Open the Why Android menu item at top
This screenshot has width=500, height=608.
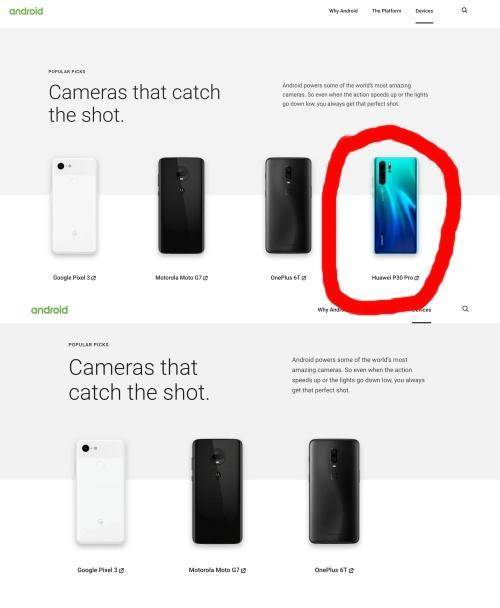[343, 11]
